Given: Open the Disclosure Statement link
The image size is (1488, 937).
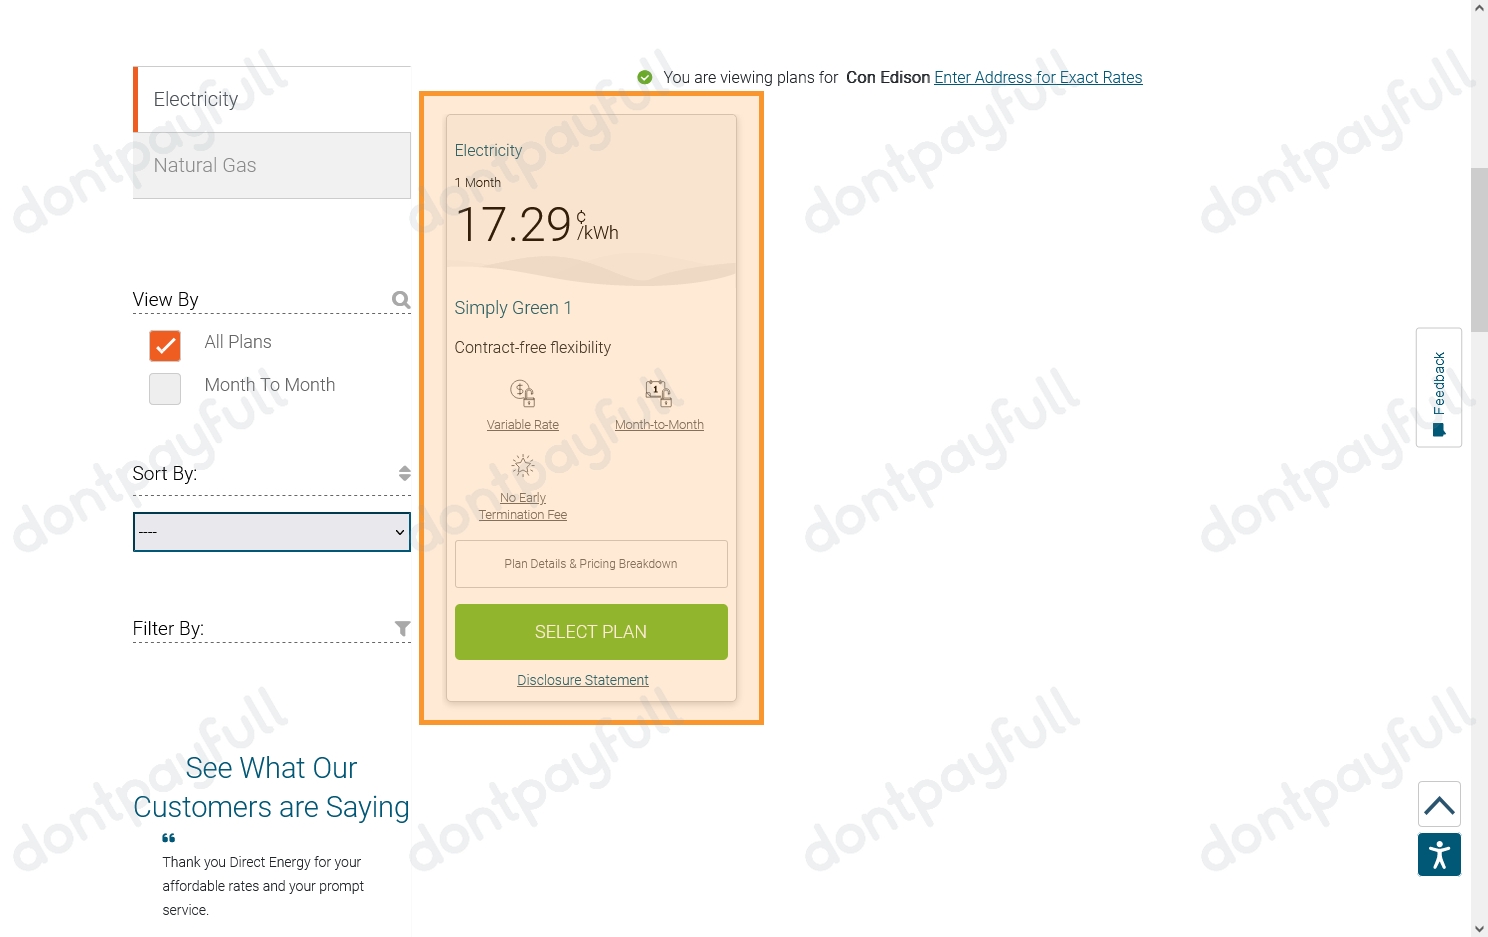Looking at the screenshot, I should [x=583, y=680].
